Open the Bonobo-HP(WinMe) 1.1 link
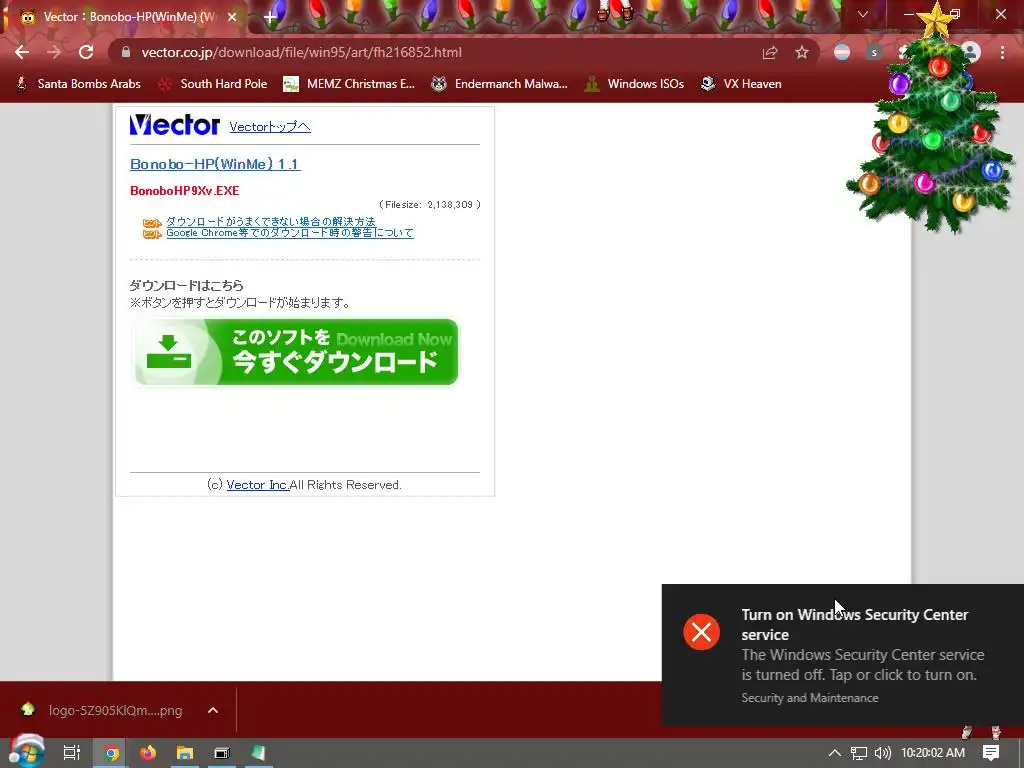This screenshot has width=1024, height=768. [215, 164]
